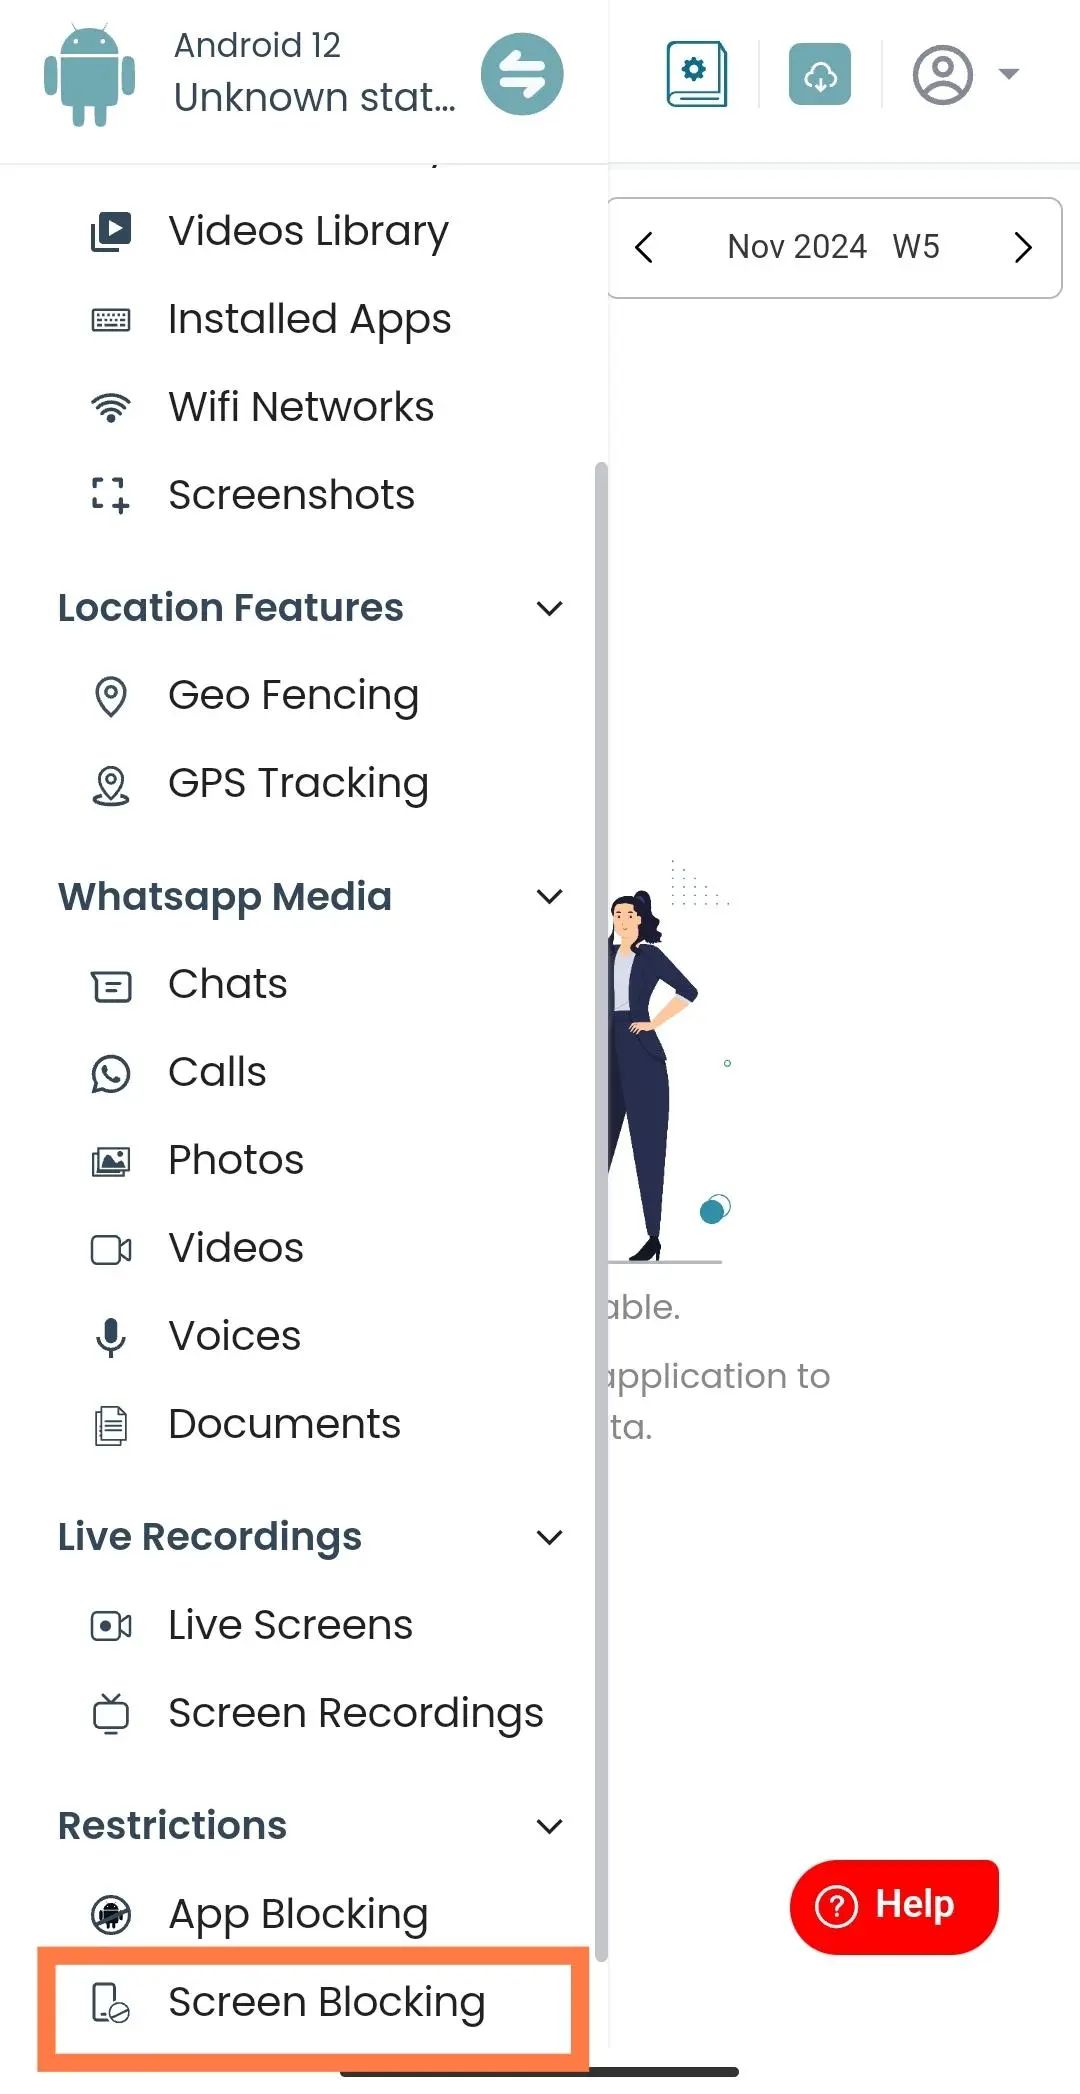Open the user account avatar icon

coord(942,74)
